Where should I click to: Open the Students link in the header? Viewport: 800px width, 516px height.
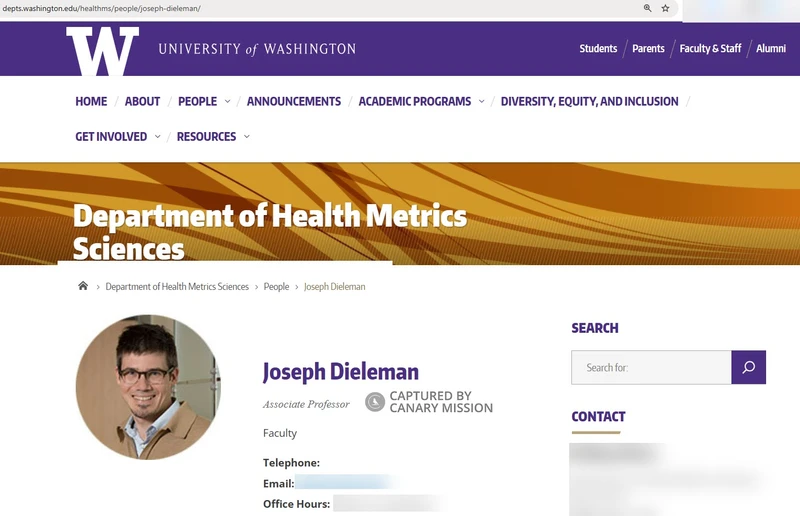[598, 48]
